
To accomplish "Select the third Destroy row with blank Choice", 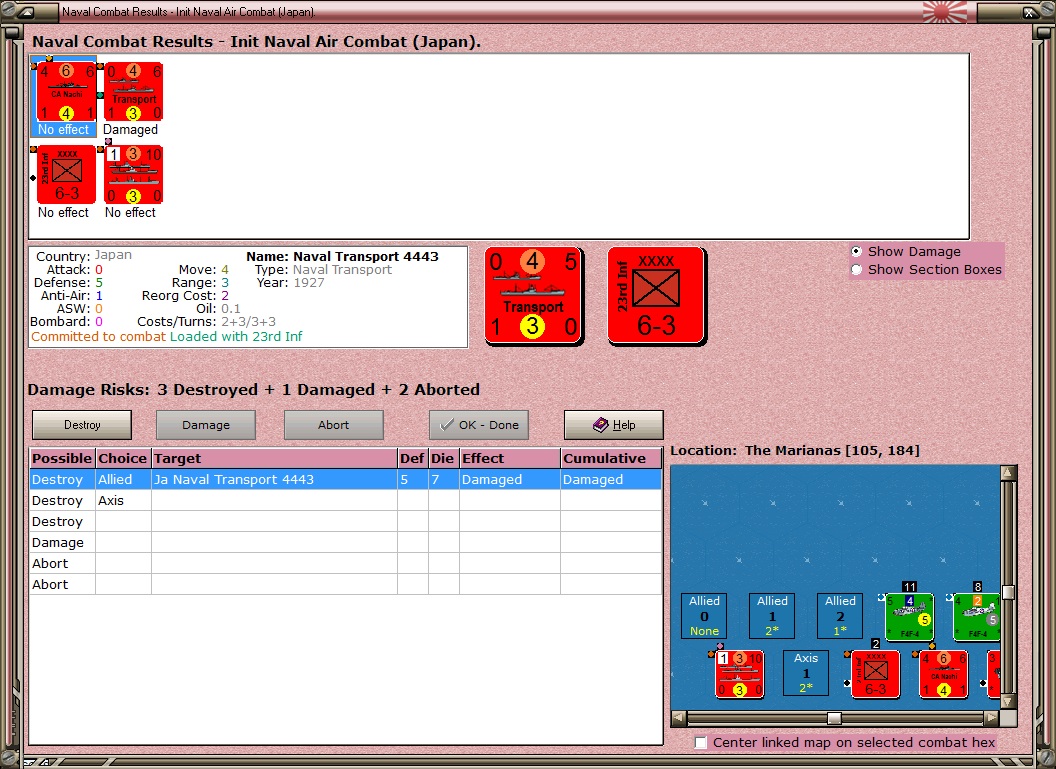I will [x=345, y=521].
